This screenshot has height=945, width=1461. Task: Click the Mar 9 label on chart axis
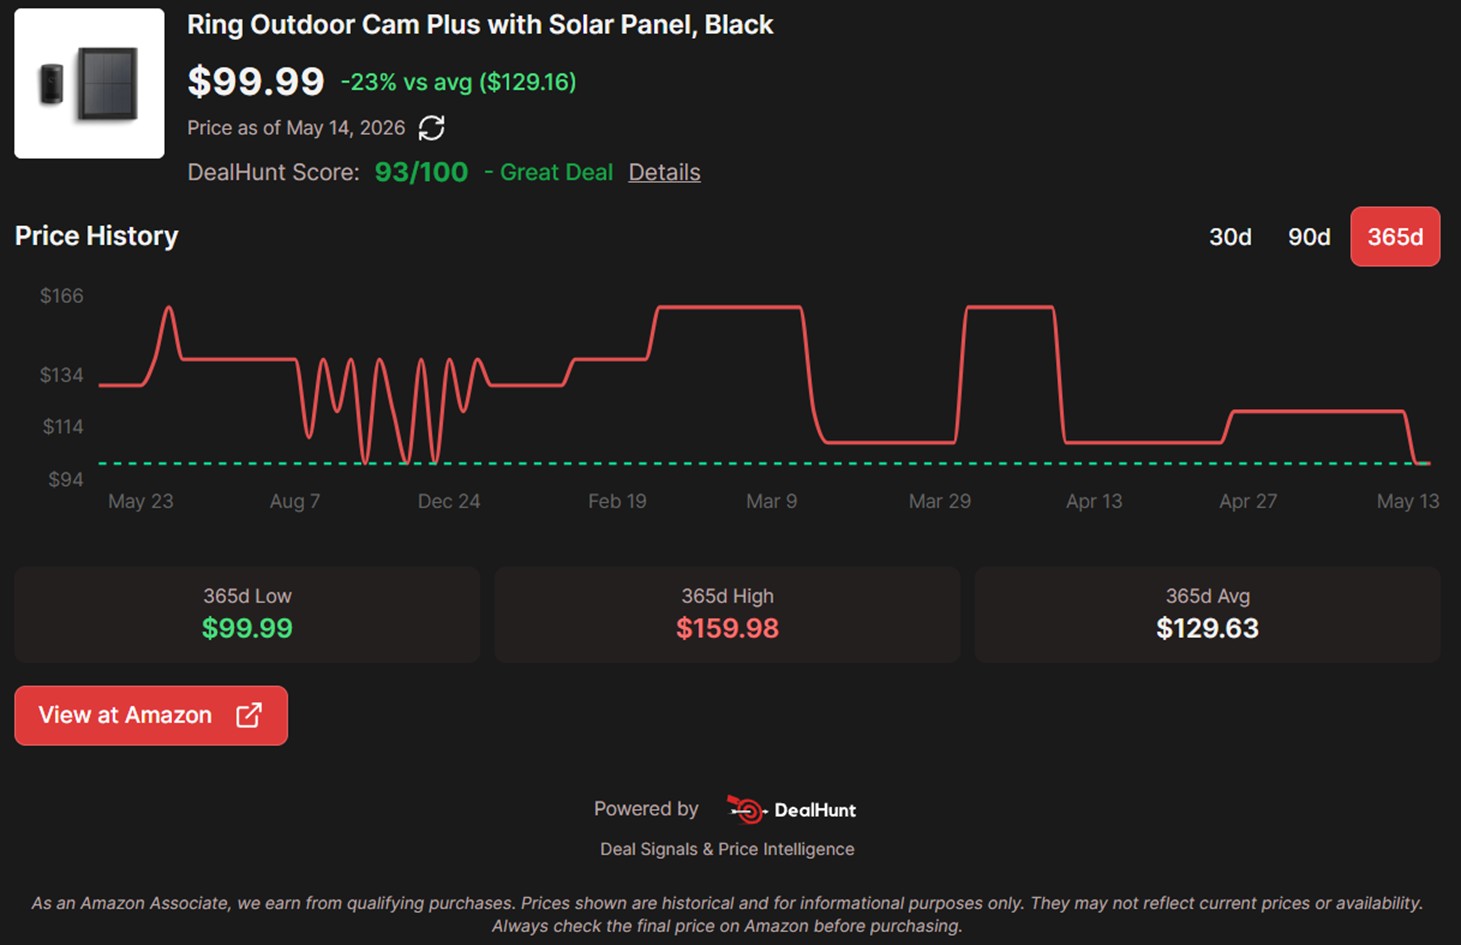771,501
